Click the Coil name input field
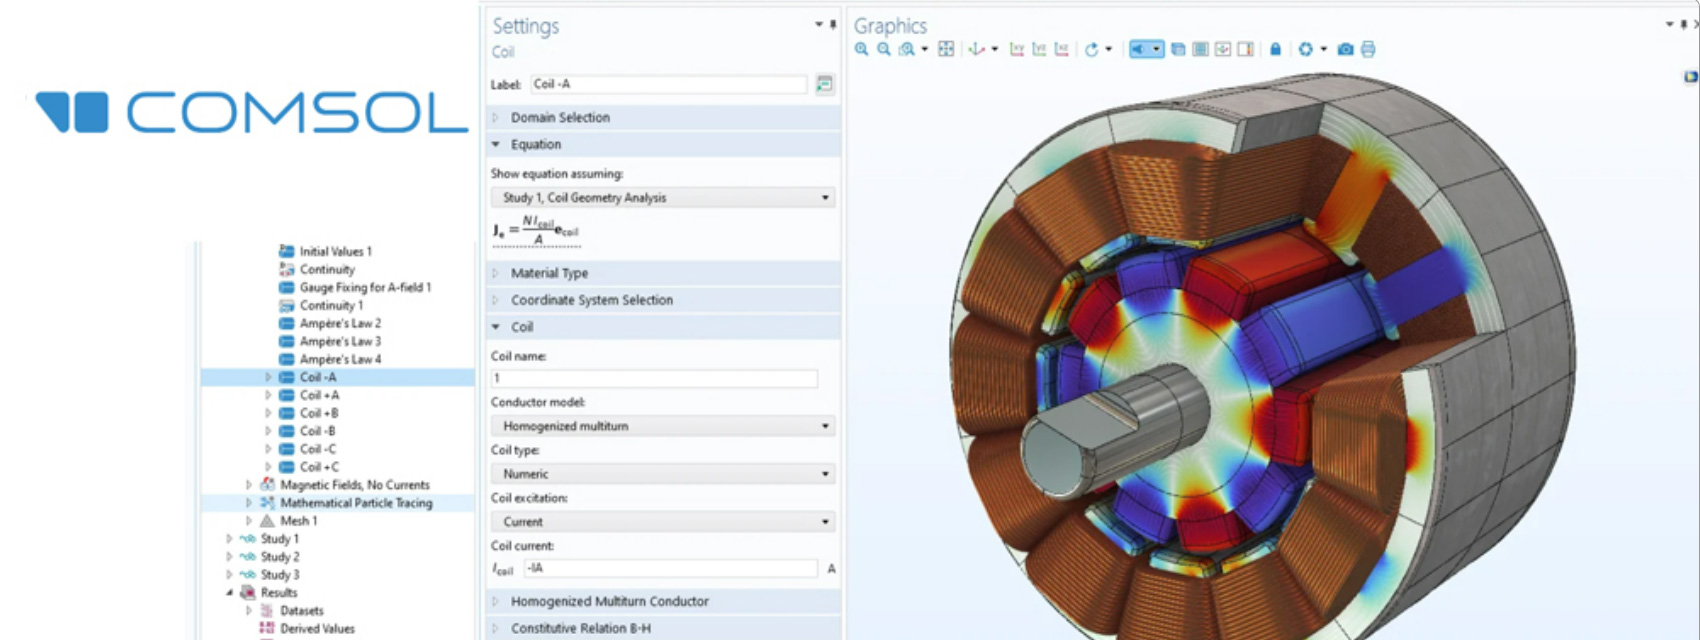This screenshot has height=640, width=1700. pos(654,378)
